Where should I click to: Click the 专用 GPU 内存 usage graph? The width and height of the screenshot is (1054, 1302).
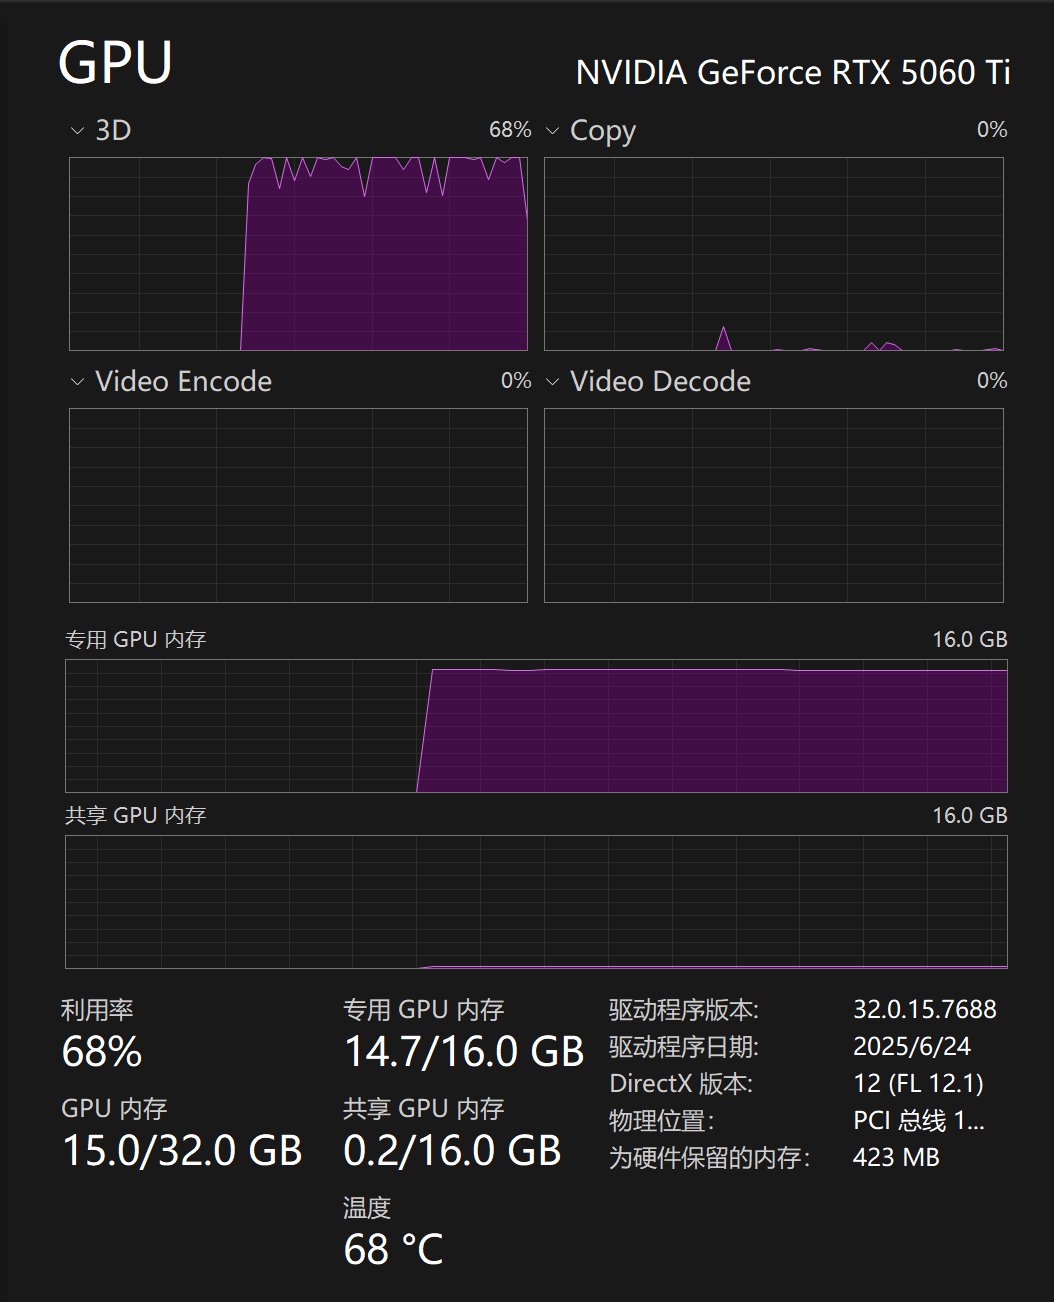click(536, 726)
